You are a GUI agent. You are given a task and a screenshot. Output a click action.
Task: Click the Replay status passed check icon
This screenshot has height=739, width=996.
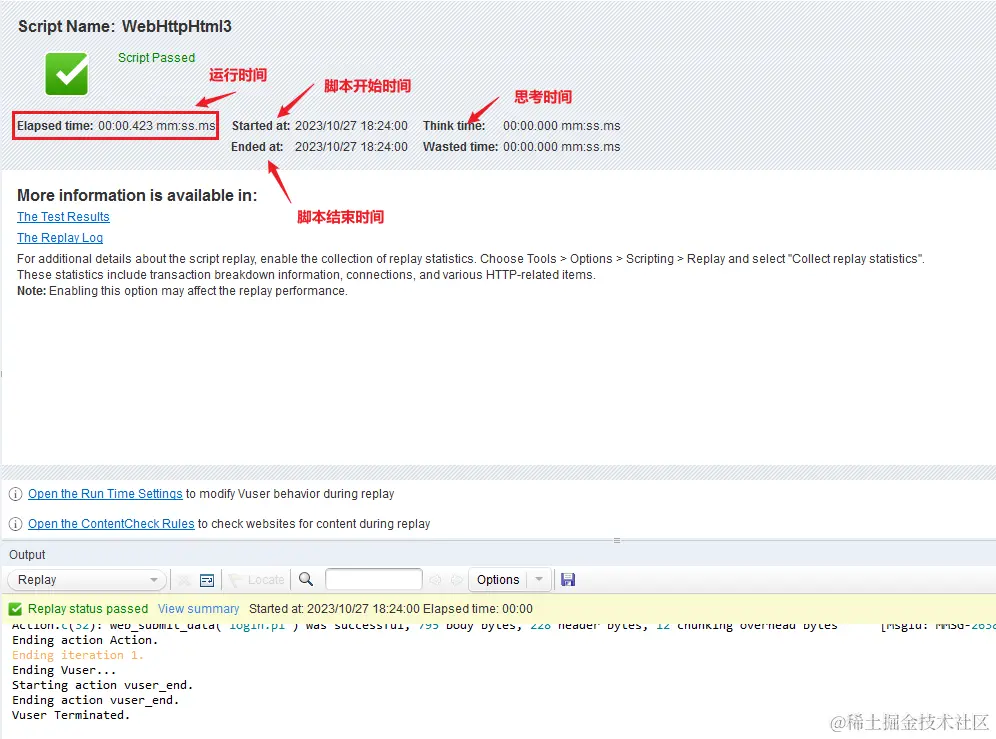(x=15, y=609)
